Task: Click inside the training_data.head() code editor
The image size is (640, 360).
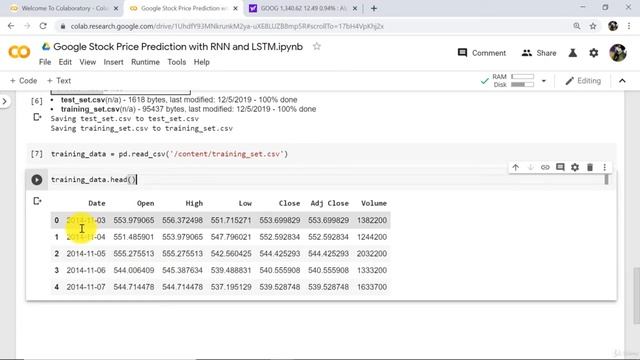Action: [x=326, y=180]
